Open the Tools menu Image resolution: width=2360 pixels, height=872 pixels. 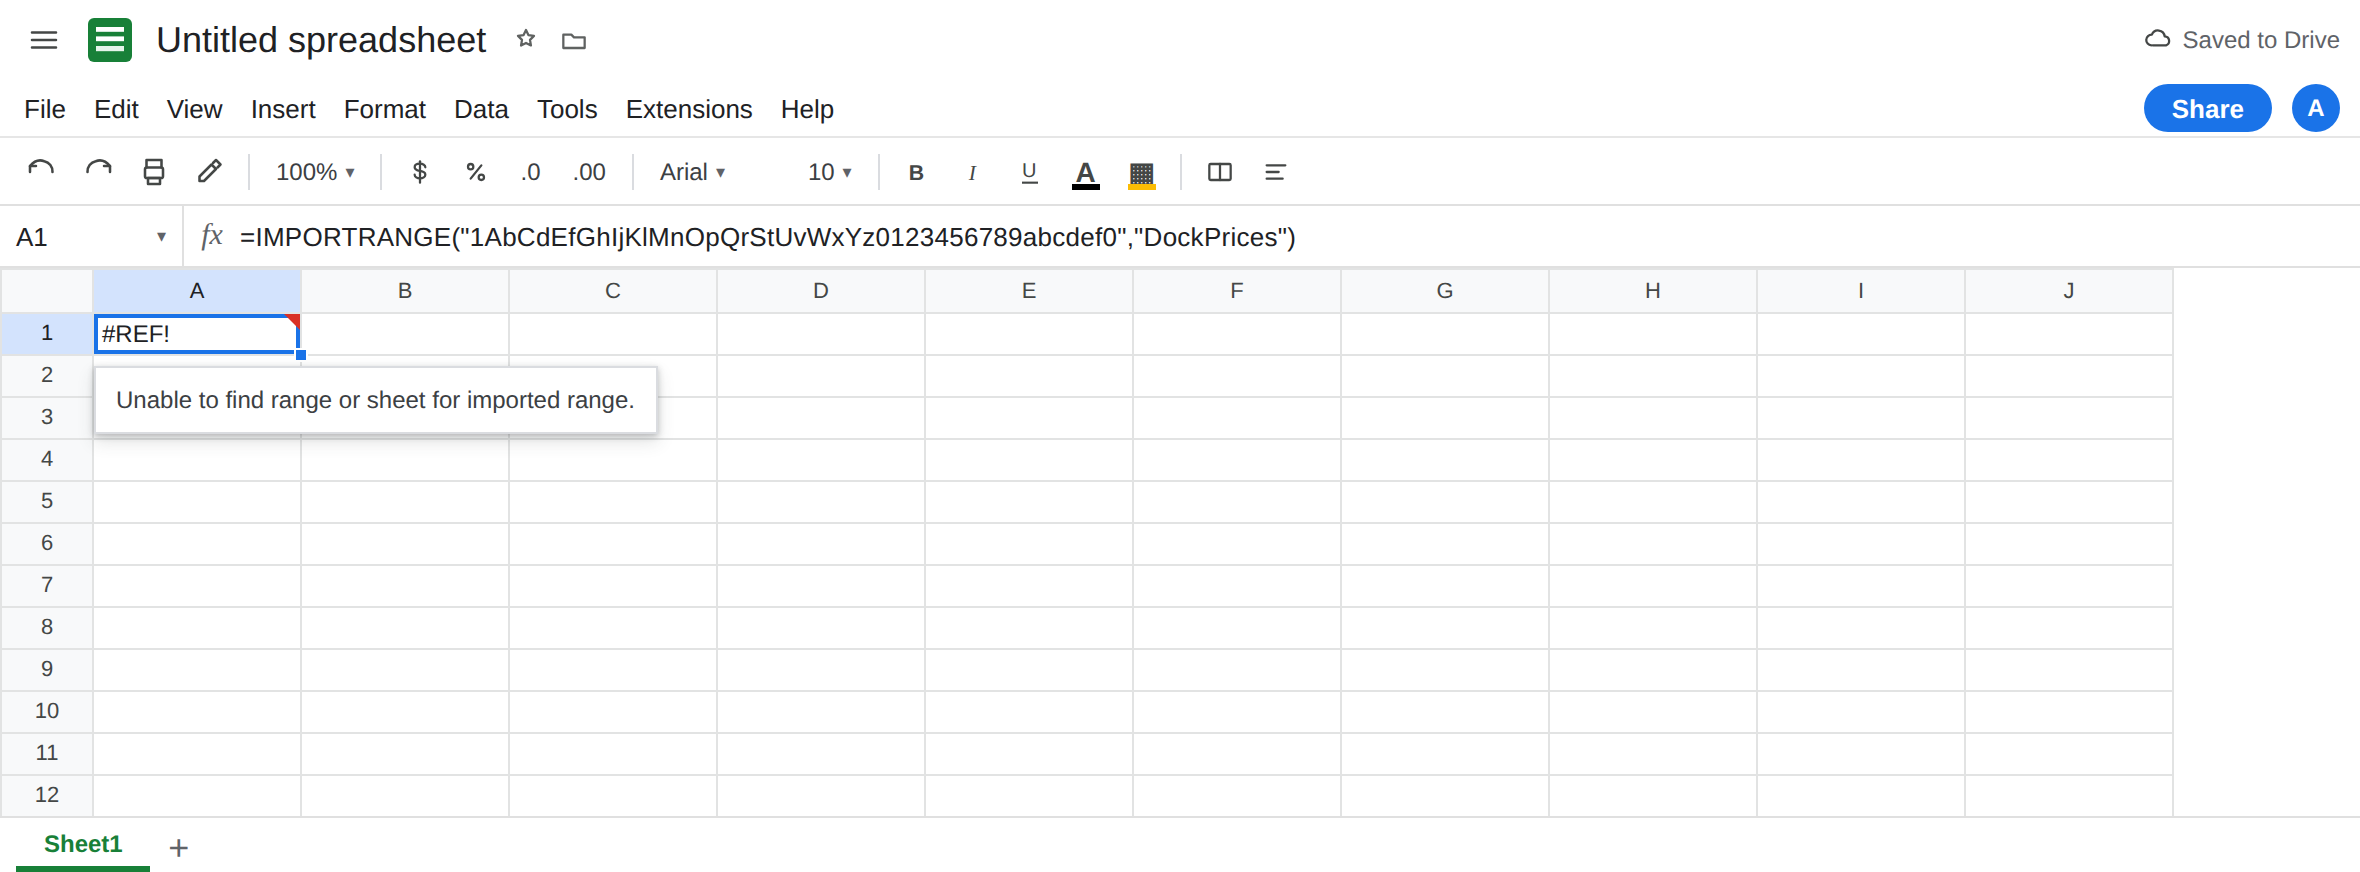(567, 109)
